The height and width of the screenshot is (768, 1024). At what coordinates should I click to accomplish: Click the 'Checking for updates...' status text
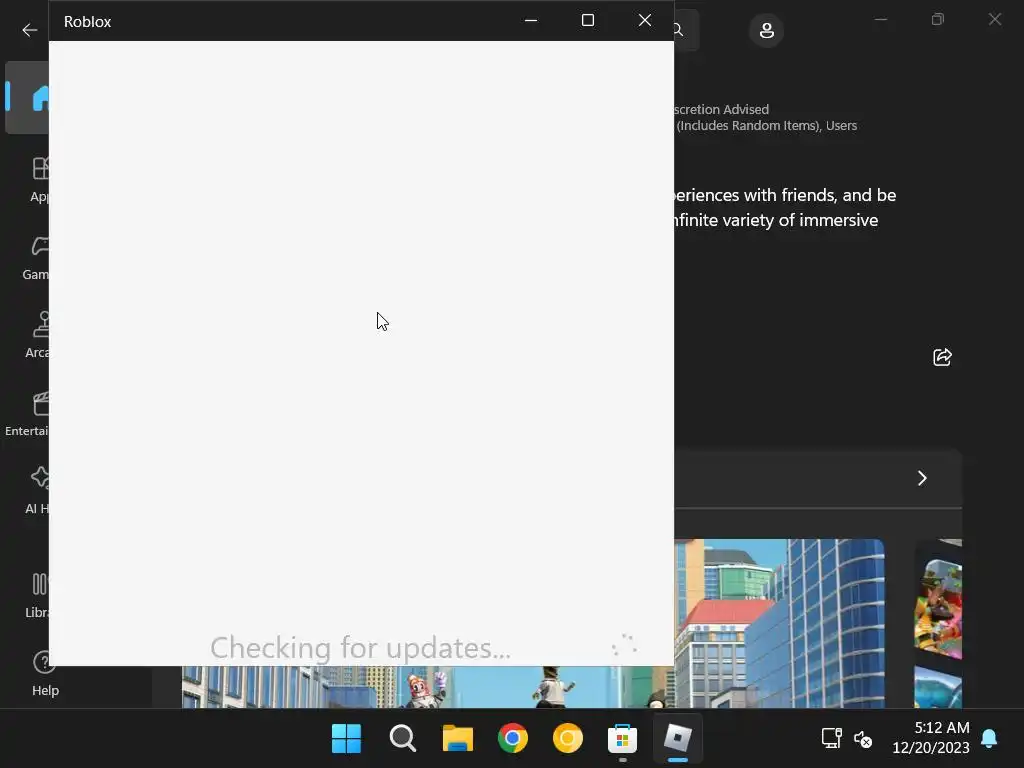pyautogui.click(x=360, y=648)
